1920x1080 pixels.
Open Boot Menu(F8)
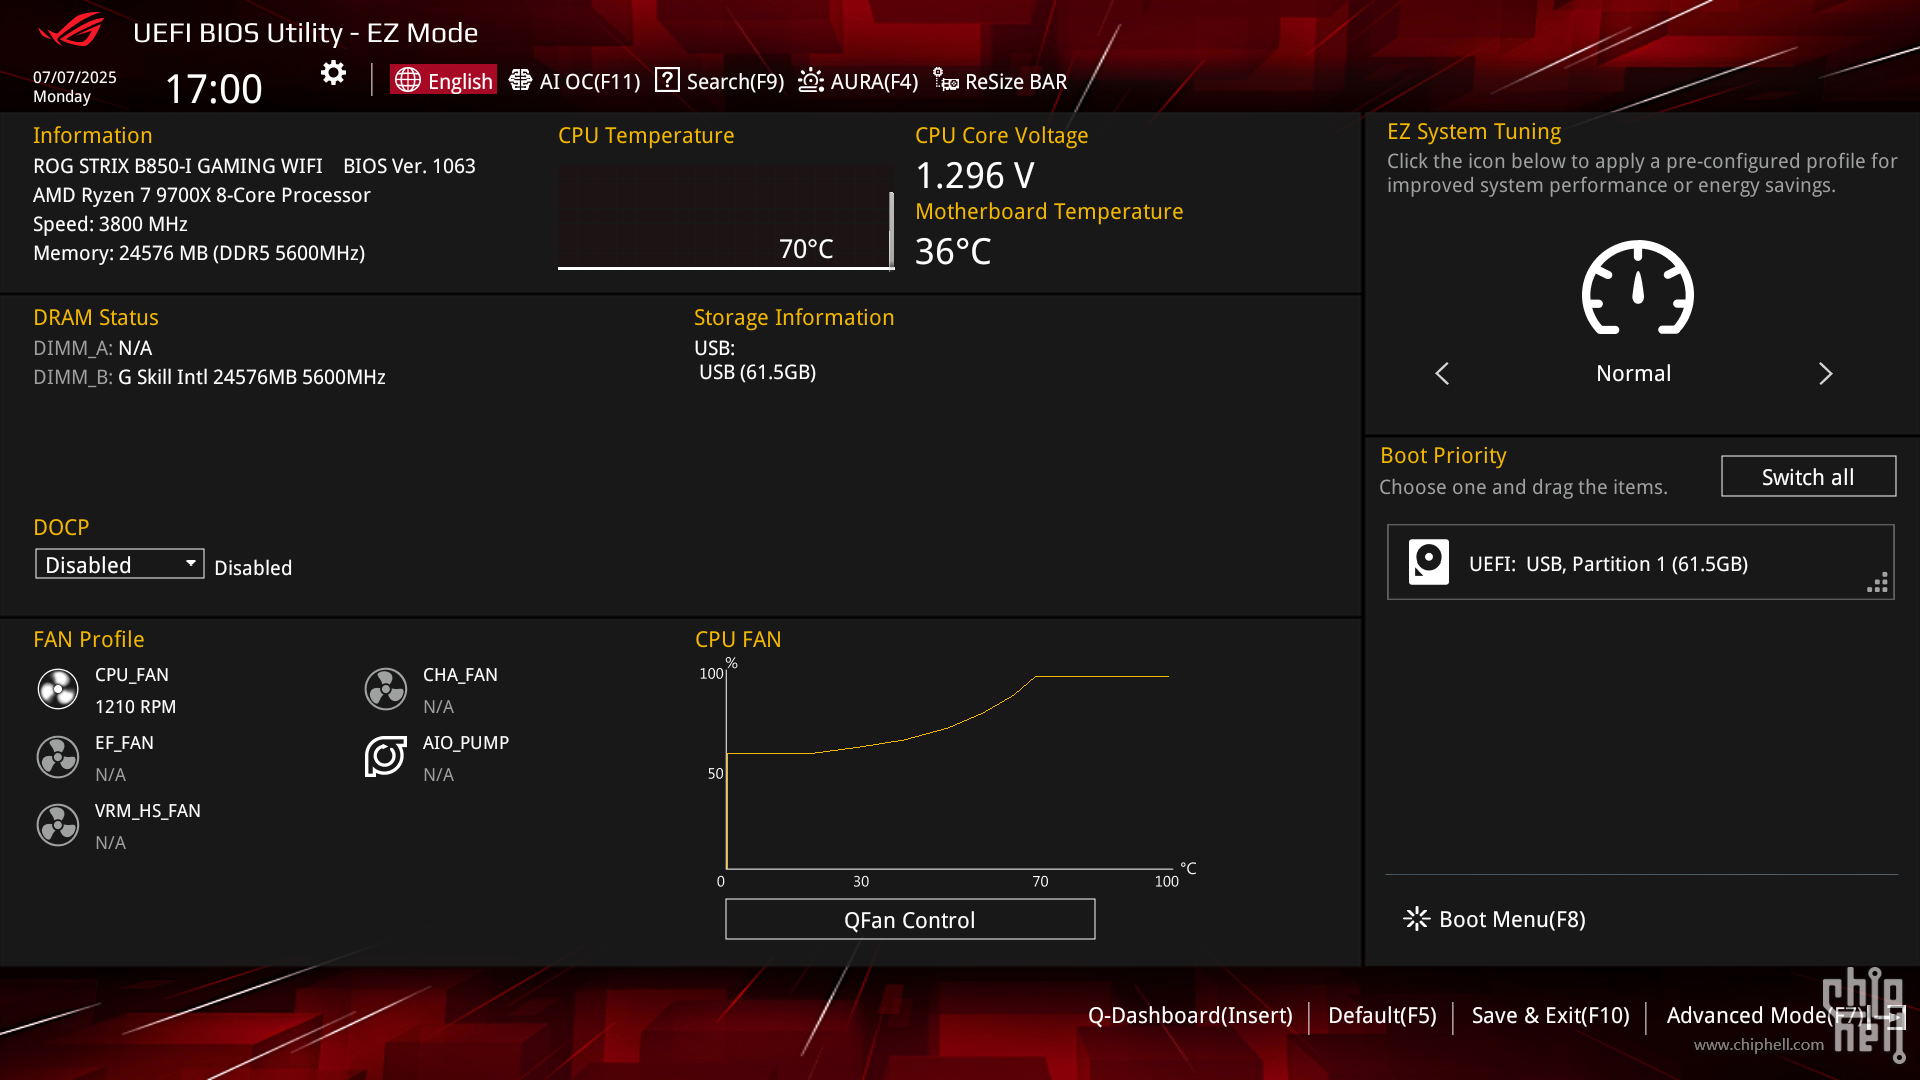[x=1495, y=919]
